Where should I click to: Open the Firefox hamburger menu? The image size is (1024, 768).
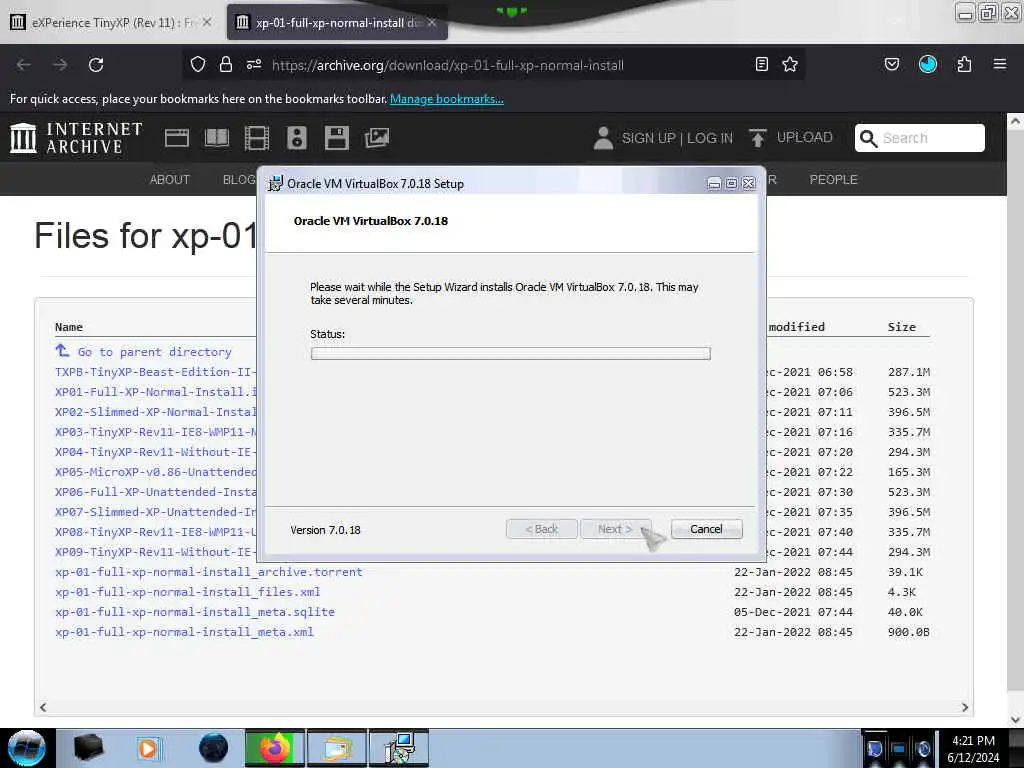(1000, 64)
